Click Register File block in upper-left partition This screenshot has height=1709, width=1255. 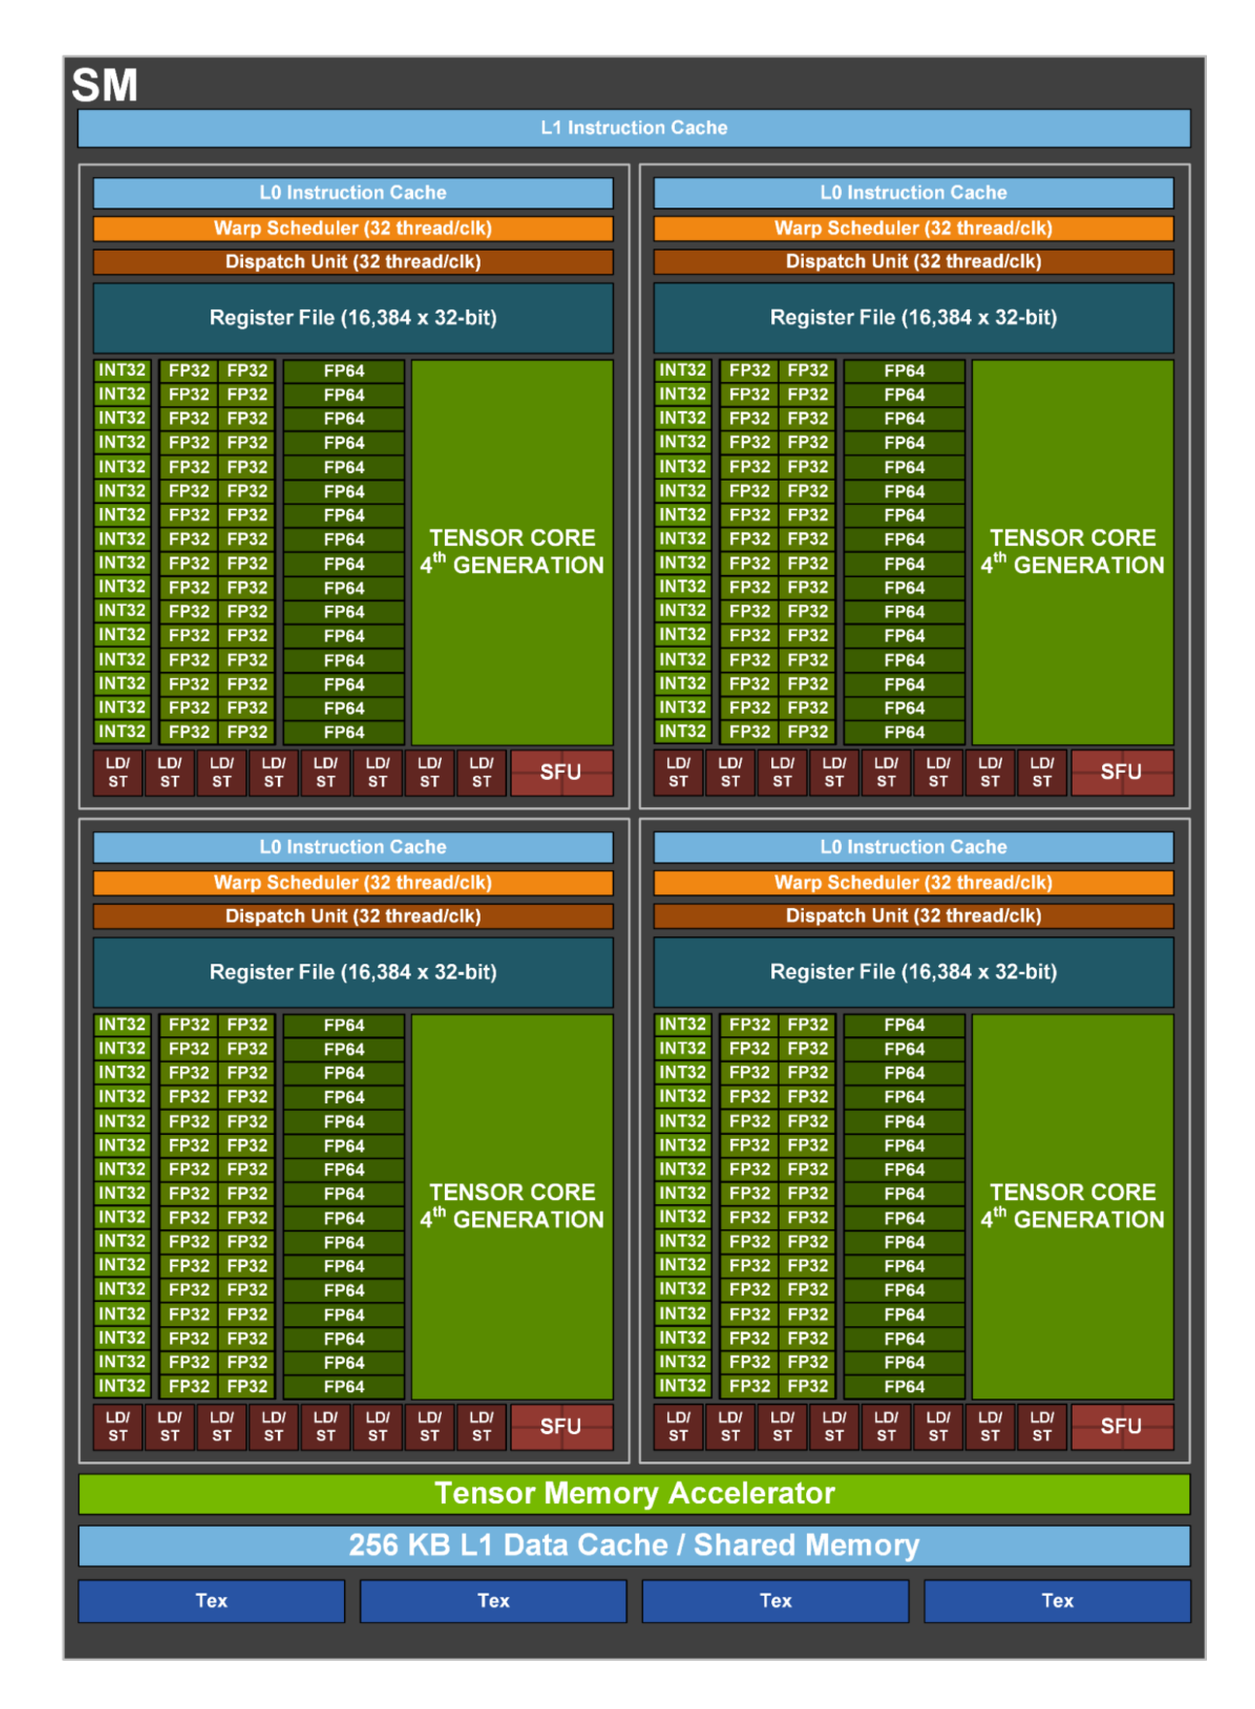click(x=353, y=318)
